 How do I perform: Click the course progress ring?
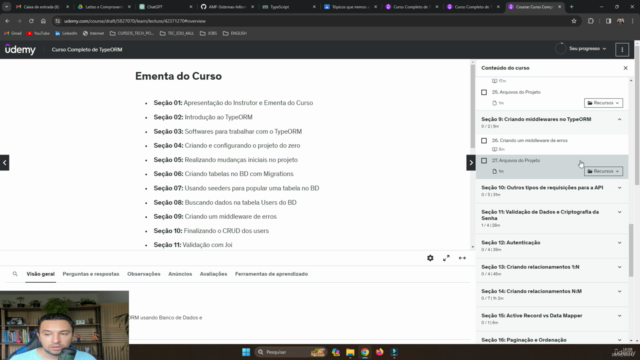click(x=560, y=49)
